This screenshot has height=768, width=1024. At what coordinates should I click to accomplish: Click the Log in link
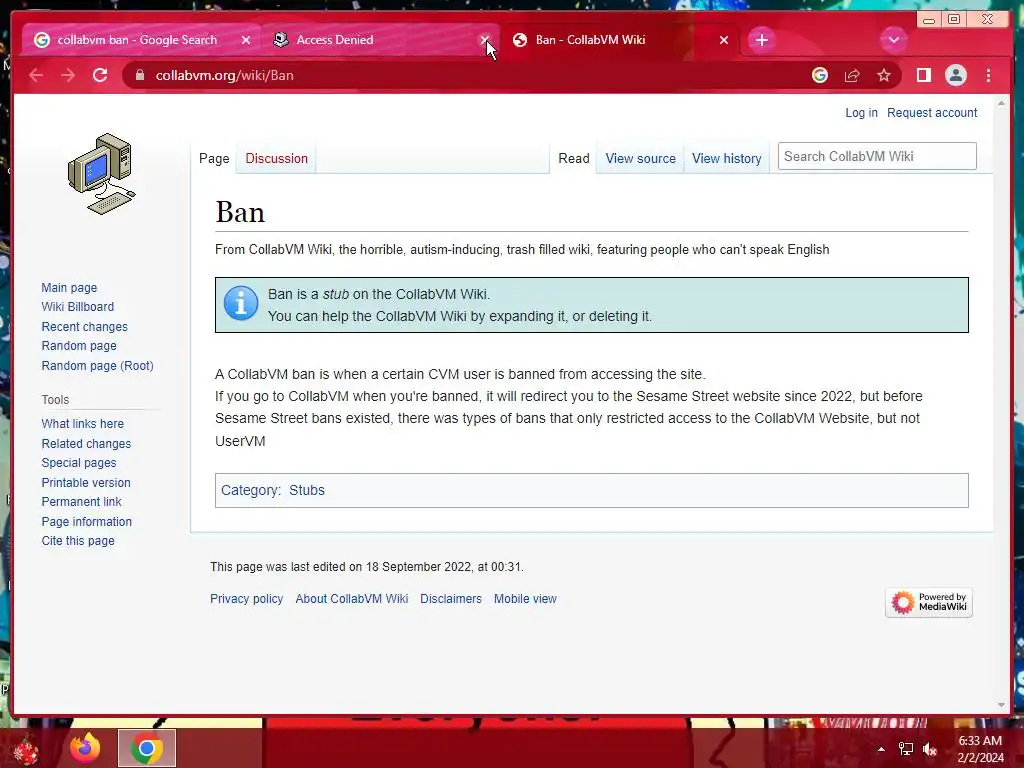[861, 112]
